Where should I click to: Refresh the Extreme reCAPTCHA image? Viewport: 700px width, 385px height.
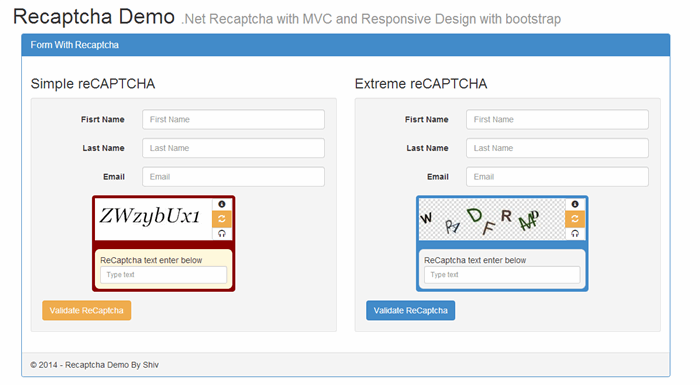[x=575, y=219]
